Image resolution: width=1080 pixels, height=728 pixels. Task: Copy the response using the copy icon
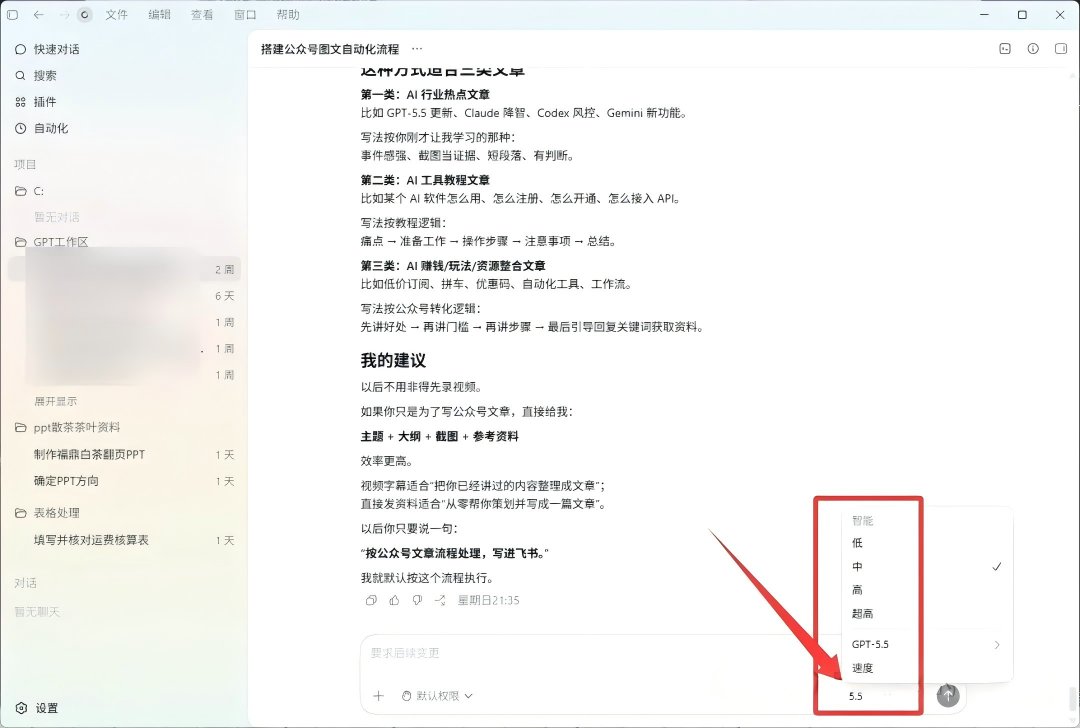(x=371, y=600)
